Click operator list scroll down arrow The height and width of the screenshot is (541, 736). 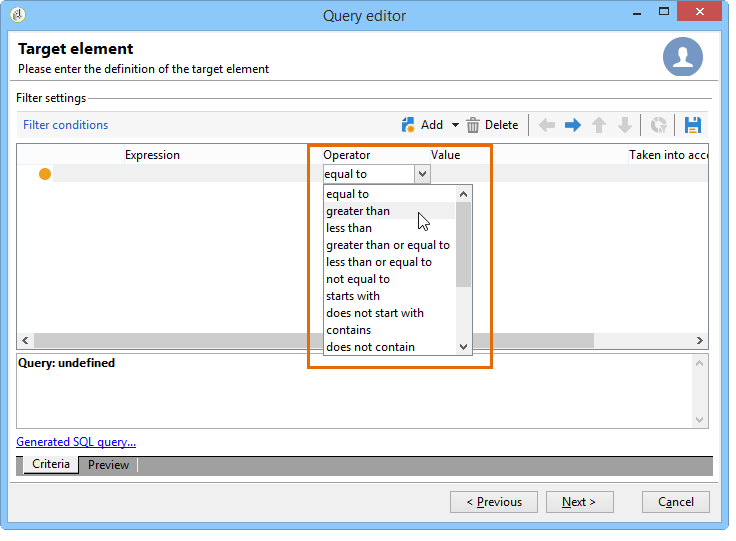tap(463, 347)
